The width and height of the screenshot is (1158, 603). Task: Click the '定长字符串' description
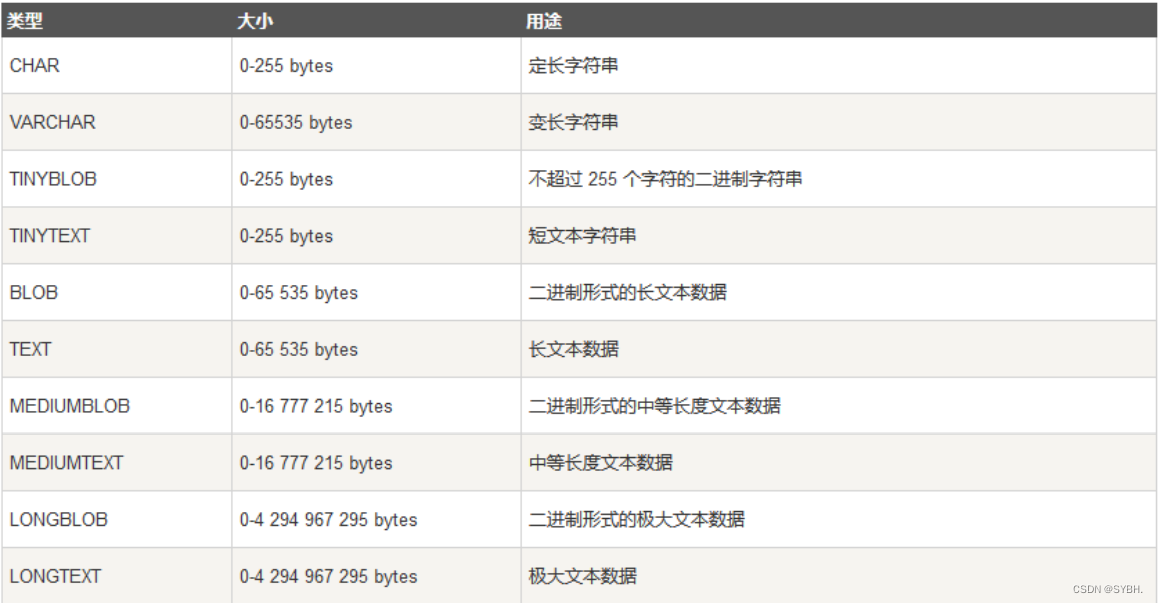click(x=573, y=66)
